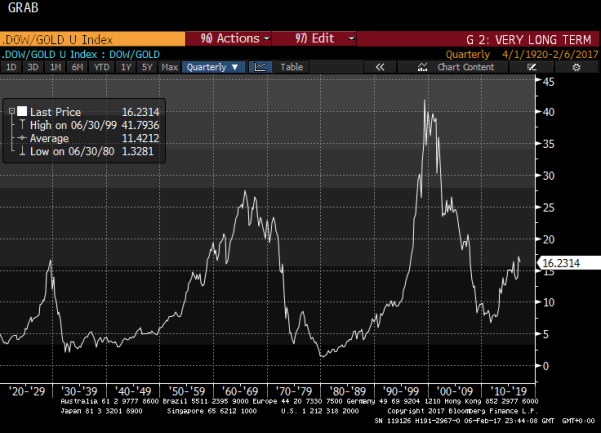
Task: Open the Quarterly periodicity dropdown
Action: [x=214, y=67]
